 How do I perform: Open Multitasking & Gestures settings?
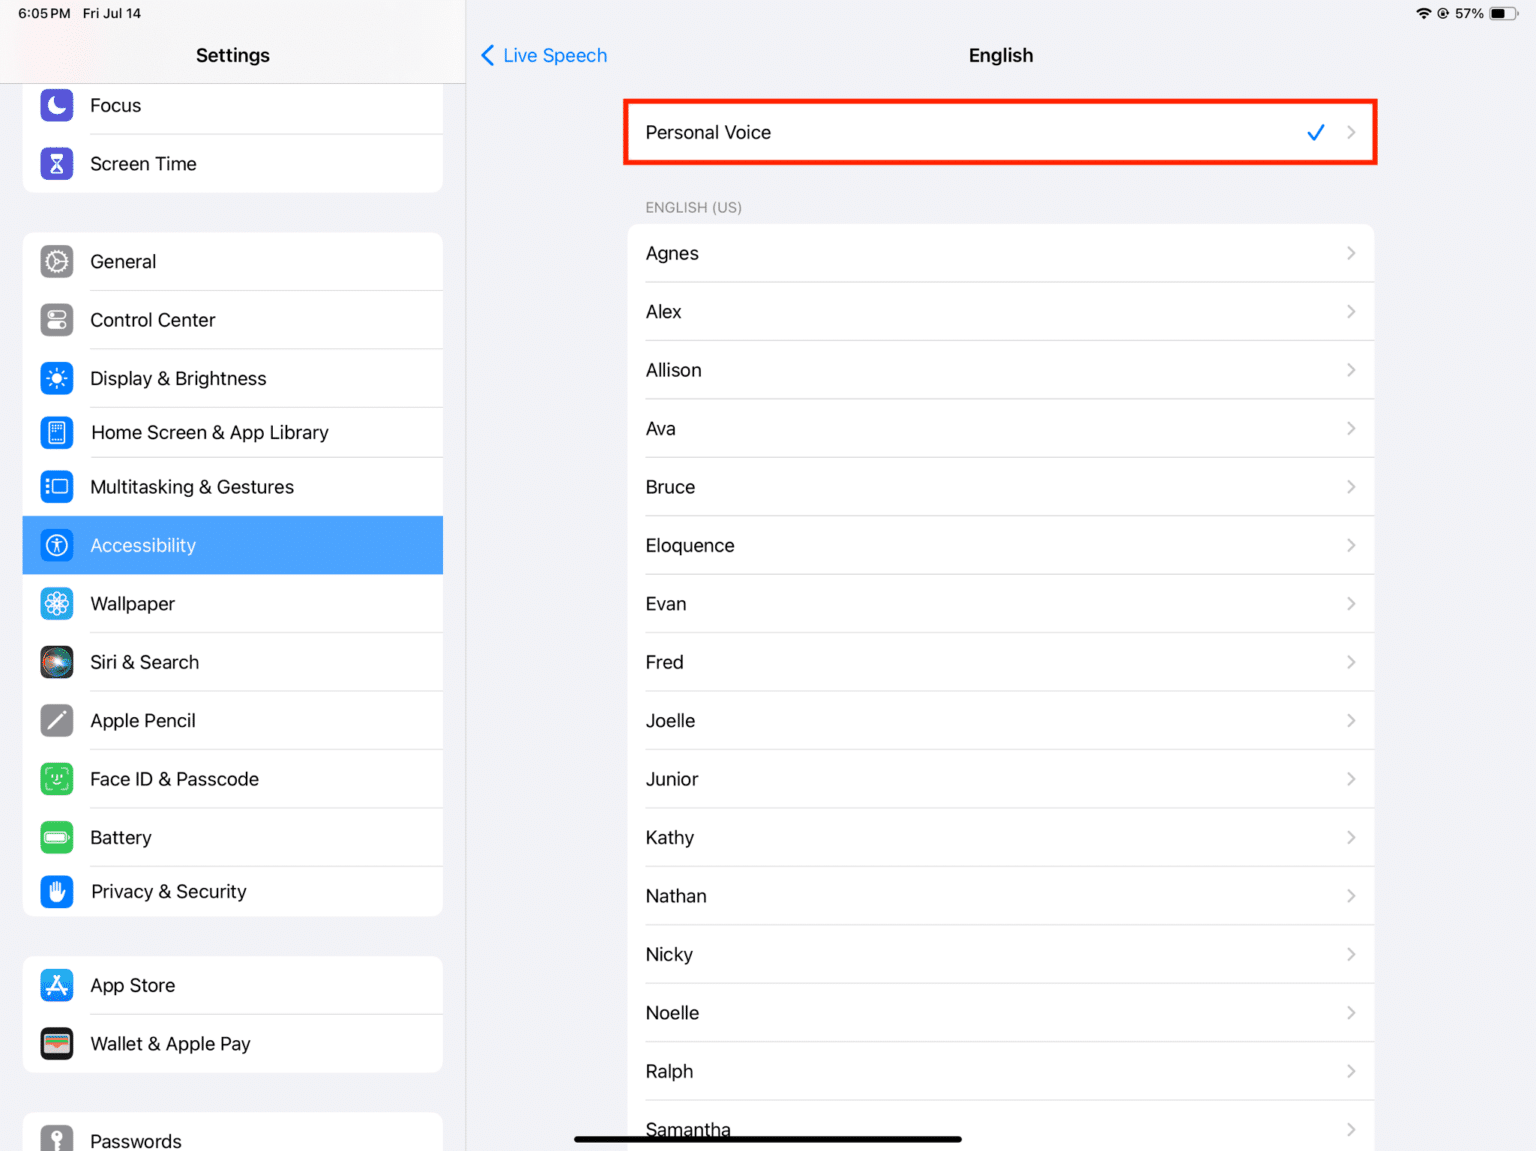click(232, 487)
